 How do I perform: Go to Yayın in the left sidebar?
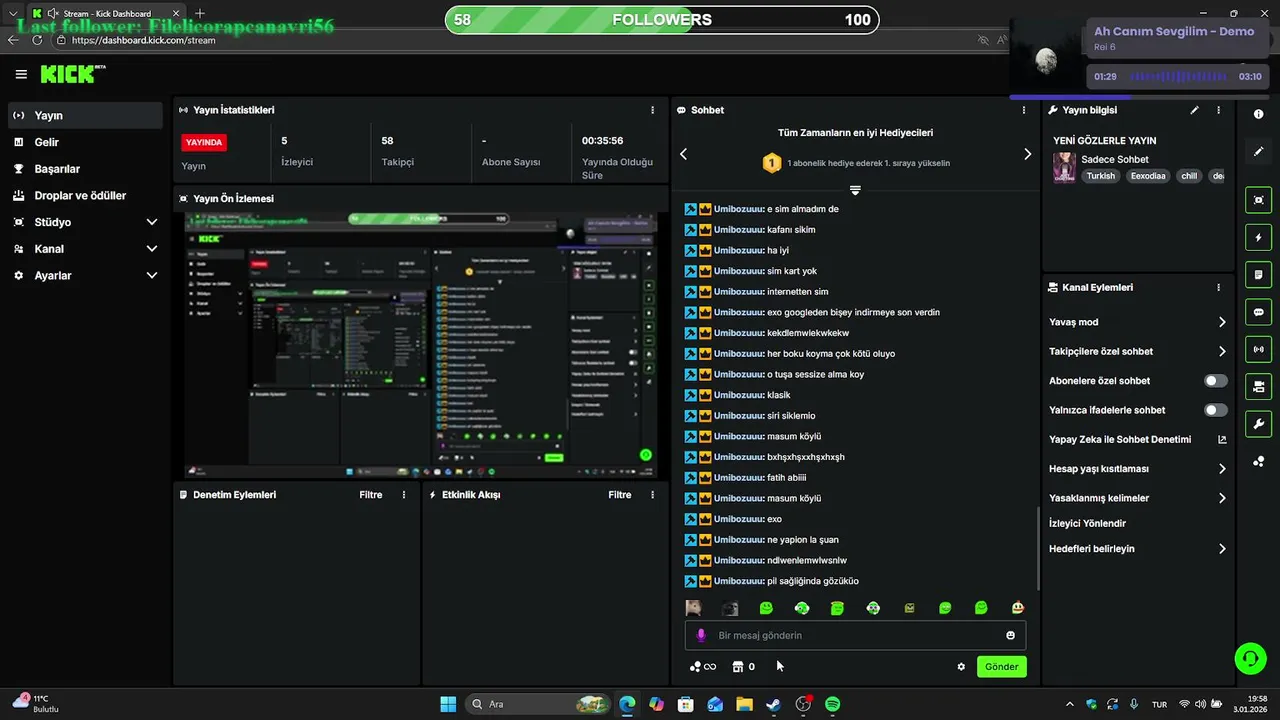(84, 116)
